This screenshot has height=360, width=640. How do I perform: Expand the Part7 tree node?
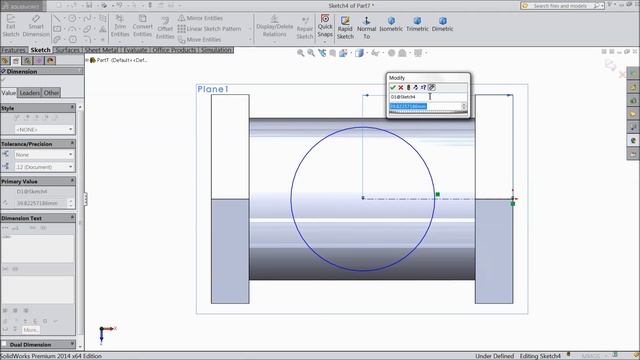tap(87, 60)
